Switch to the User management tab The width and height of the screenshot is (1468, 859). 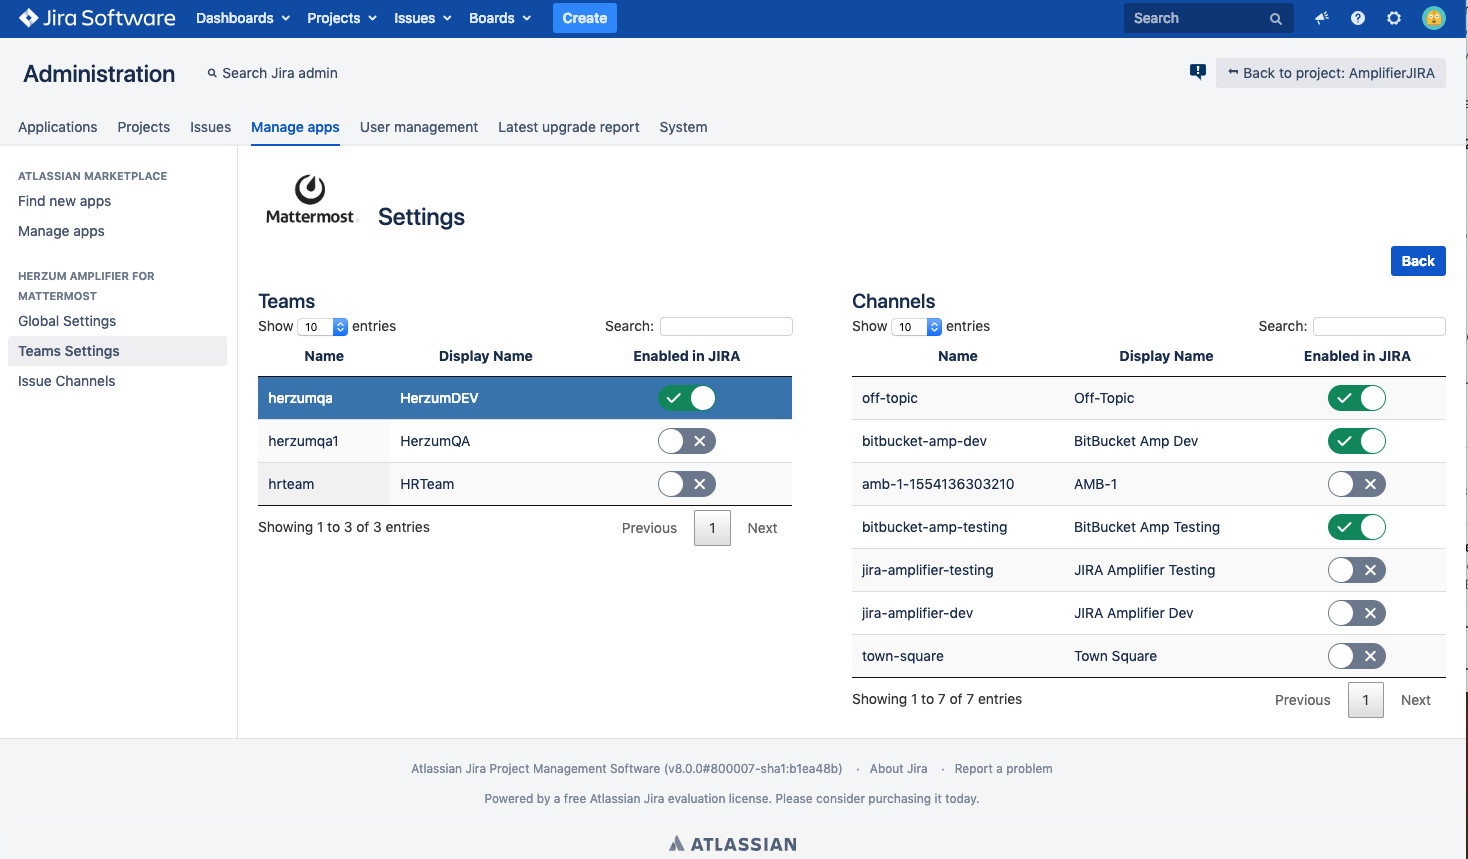(418, 127)
